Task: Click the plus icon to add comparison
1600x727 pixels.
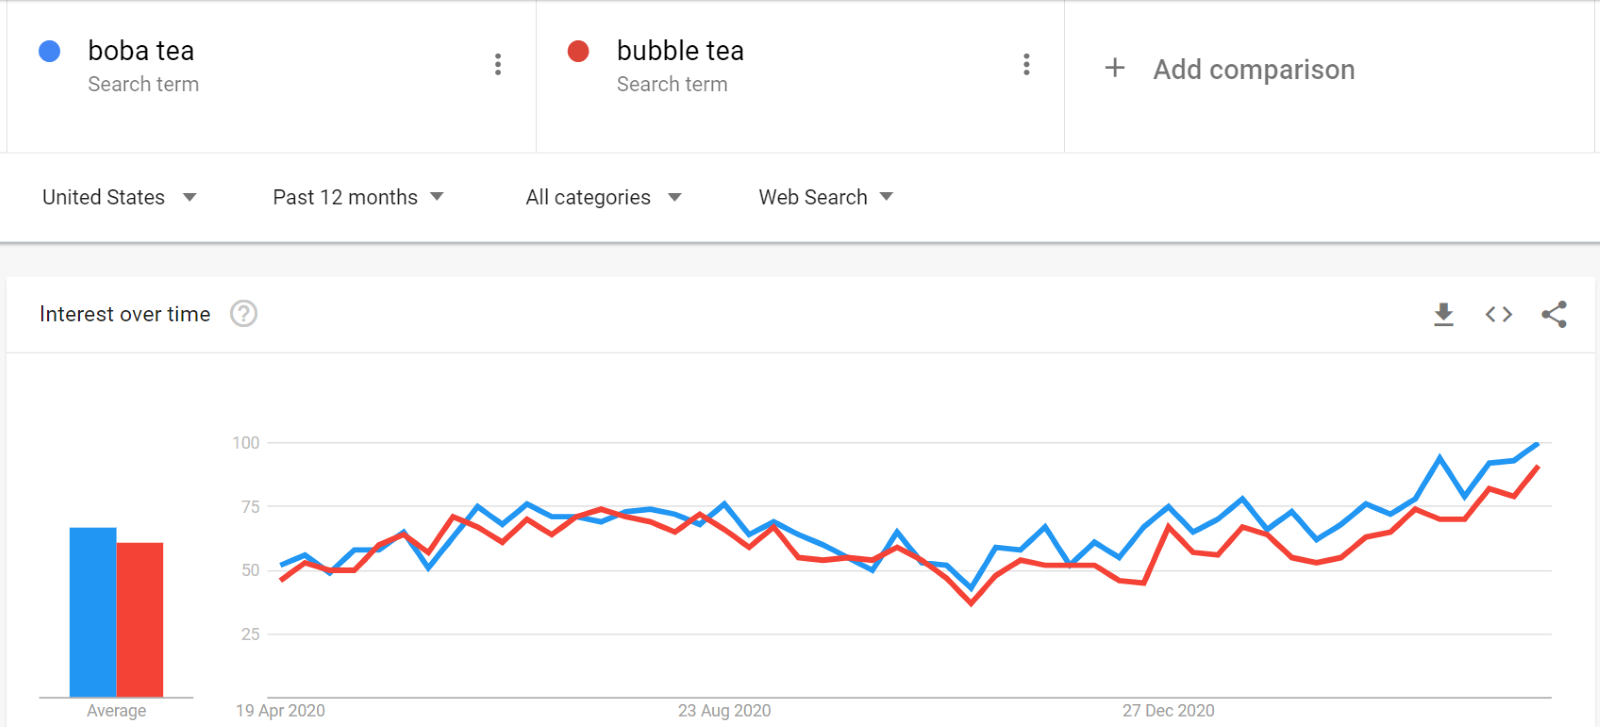Action: (1115, 68)
